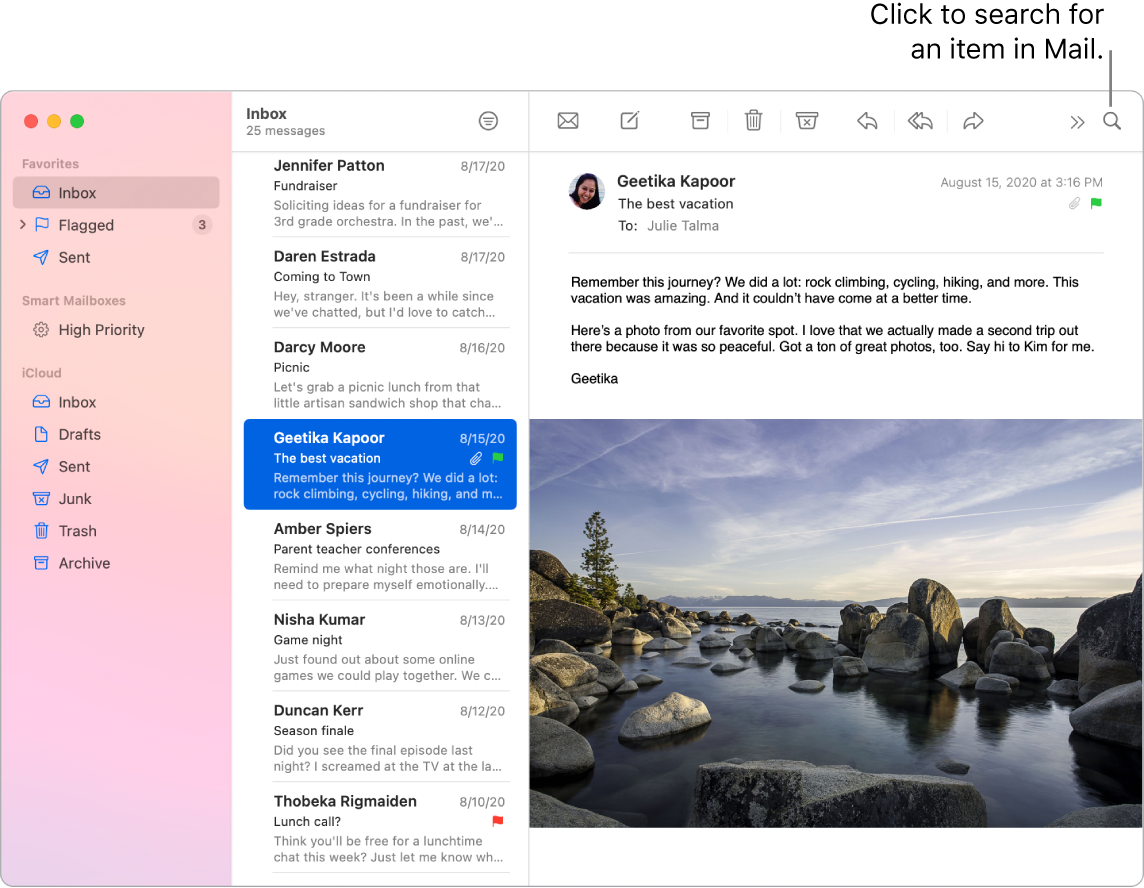This screenshot has height=888, width=1144.
Task: Show more toolbar actions via the chevron
Action: point(1077,120)
